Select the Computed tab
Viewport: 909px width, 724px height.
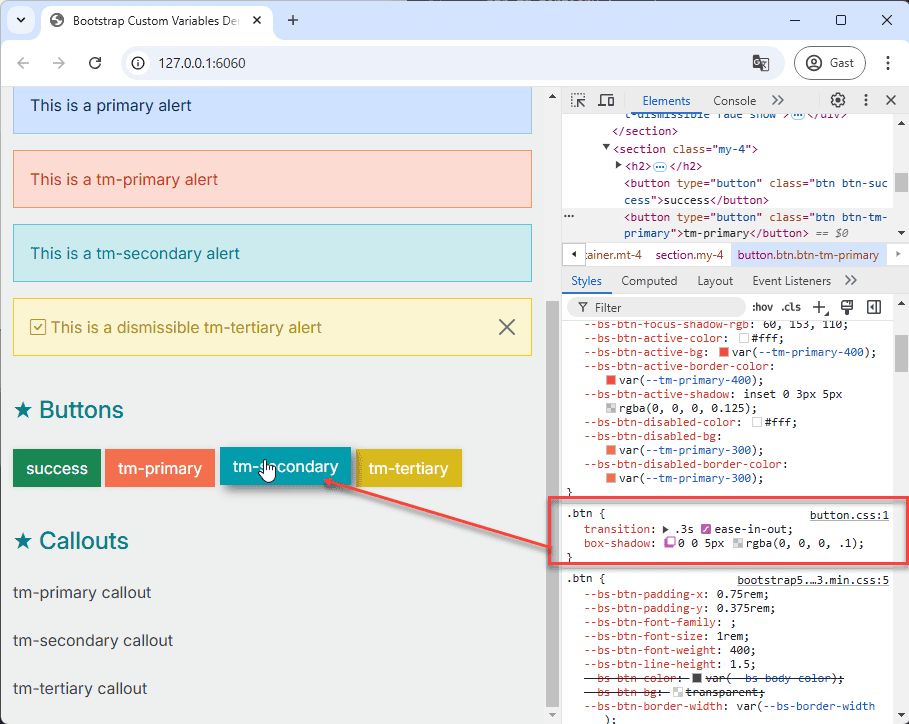click(649, 281)
